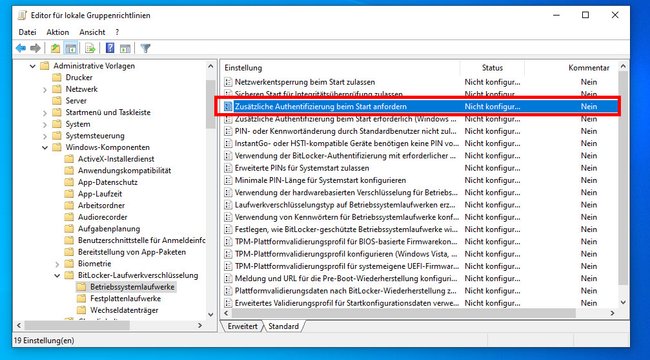Click the Server folder icon
The width and height of the screenshot is (650, 360).
click(57, 101)
